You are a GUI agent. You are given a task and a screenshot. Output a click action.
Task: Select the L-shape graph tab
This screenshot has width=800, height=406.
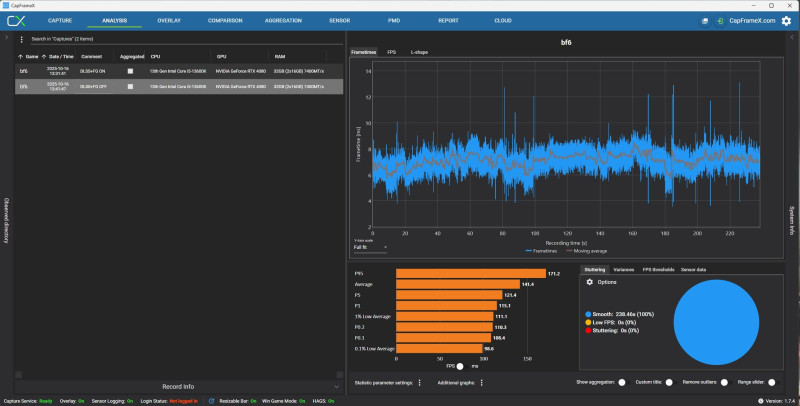(420, 51)
